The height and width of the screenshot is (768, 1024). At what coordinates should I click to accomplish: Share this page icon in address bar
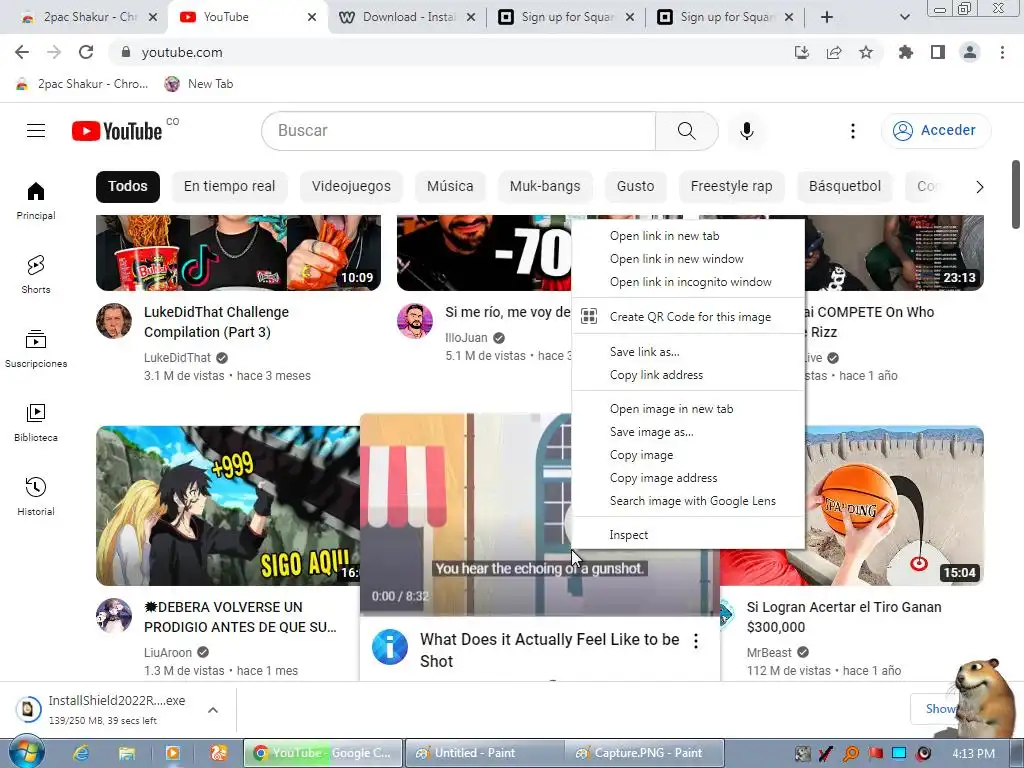click(x=834, y=52)
